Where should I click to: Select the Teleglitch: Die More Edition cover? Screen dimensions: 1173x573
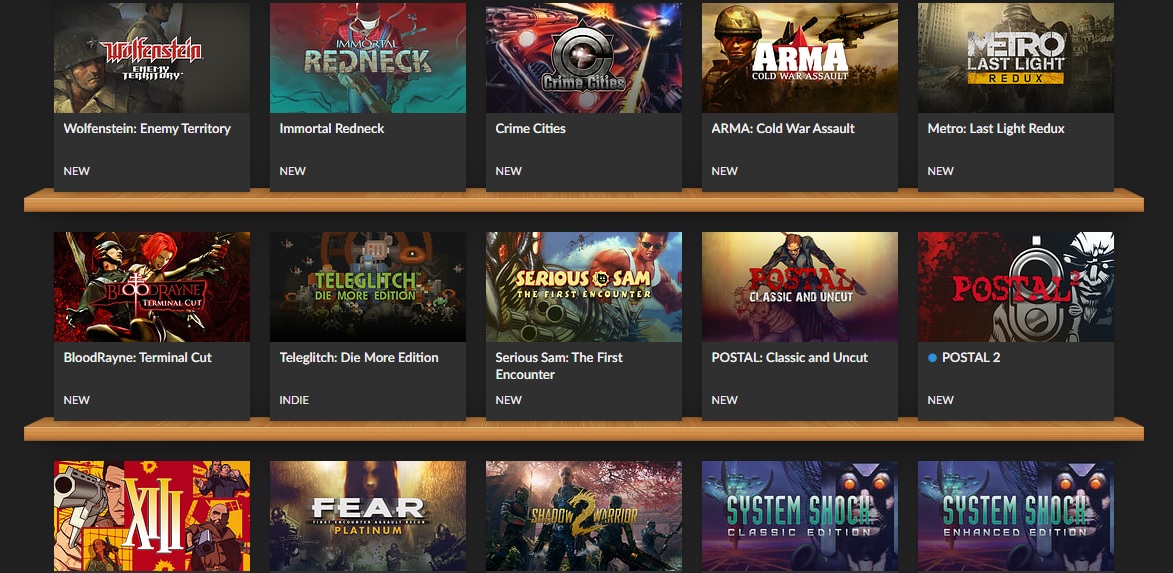(368, 286)
